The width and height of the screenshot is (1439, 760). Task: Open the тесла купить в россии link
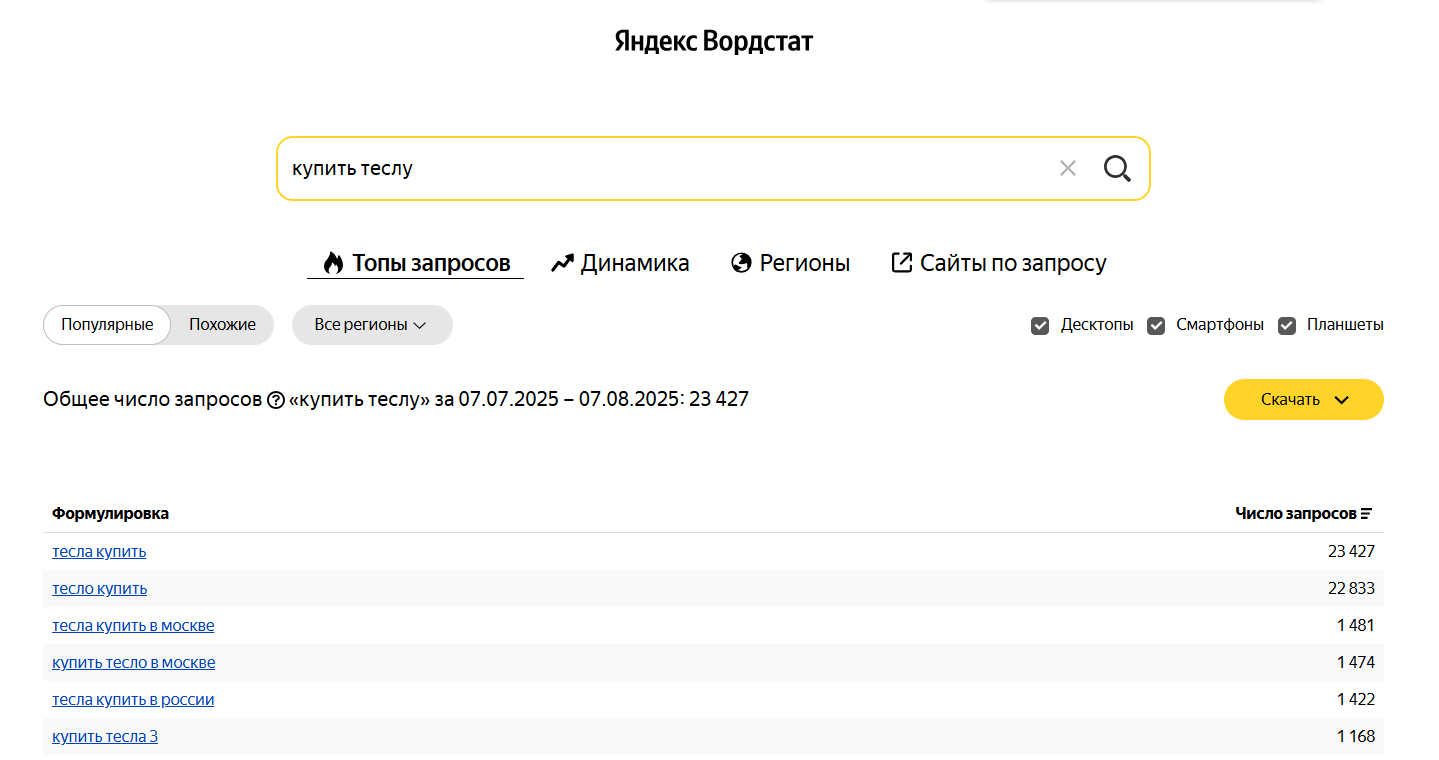tap(133, 700)
